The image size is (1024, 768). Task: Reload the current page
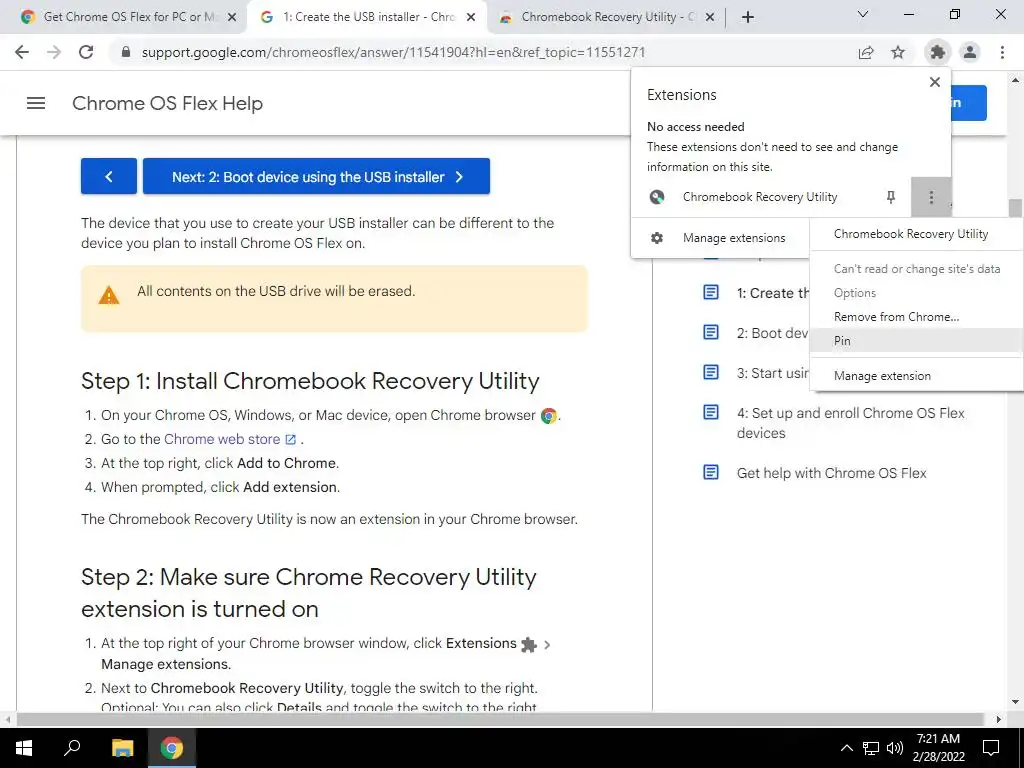86,52
